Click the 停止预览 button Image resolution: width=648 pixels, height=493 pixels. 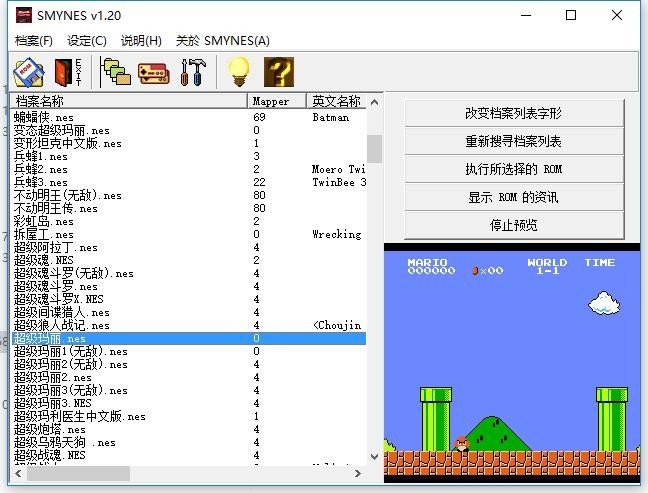(x=514, y=225)
